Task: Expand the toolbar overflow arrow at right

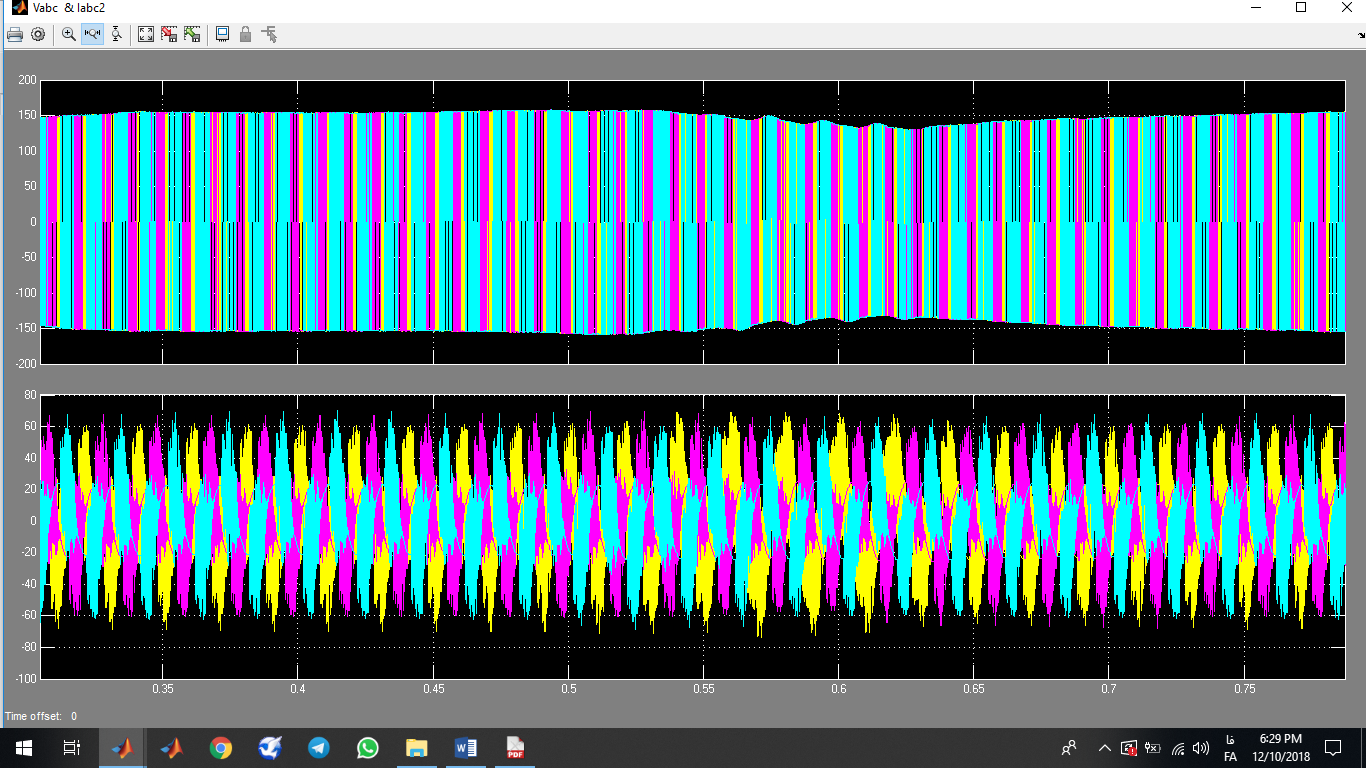Action: pos(1359,34)
